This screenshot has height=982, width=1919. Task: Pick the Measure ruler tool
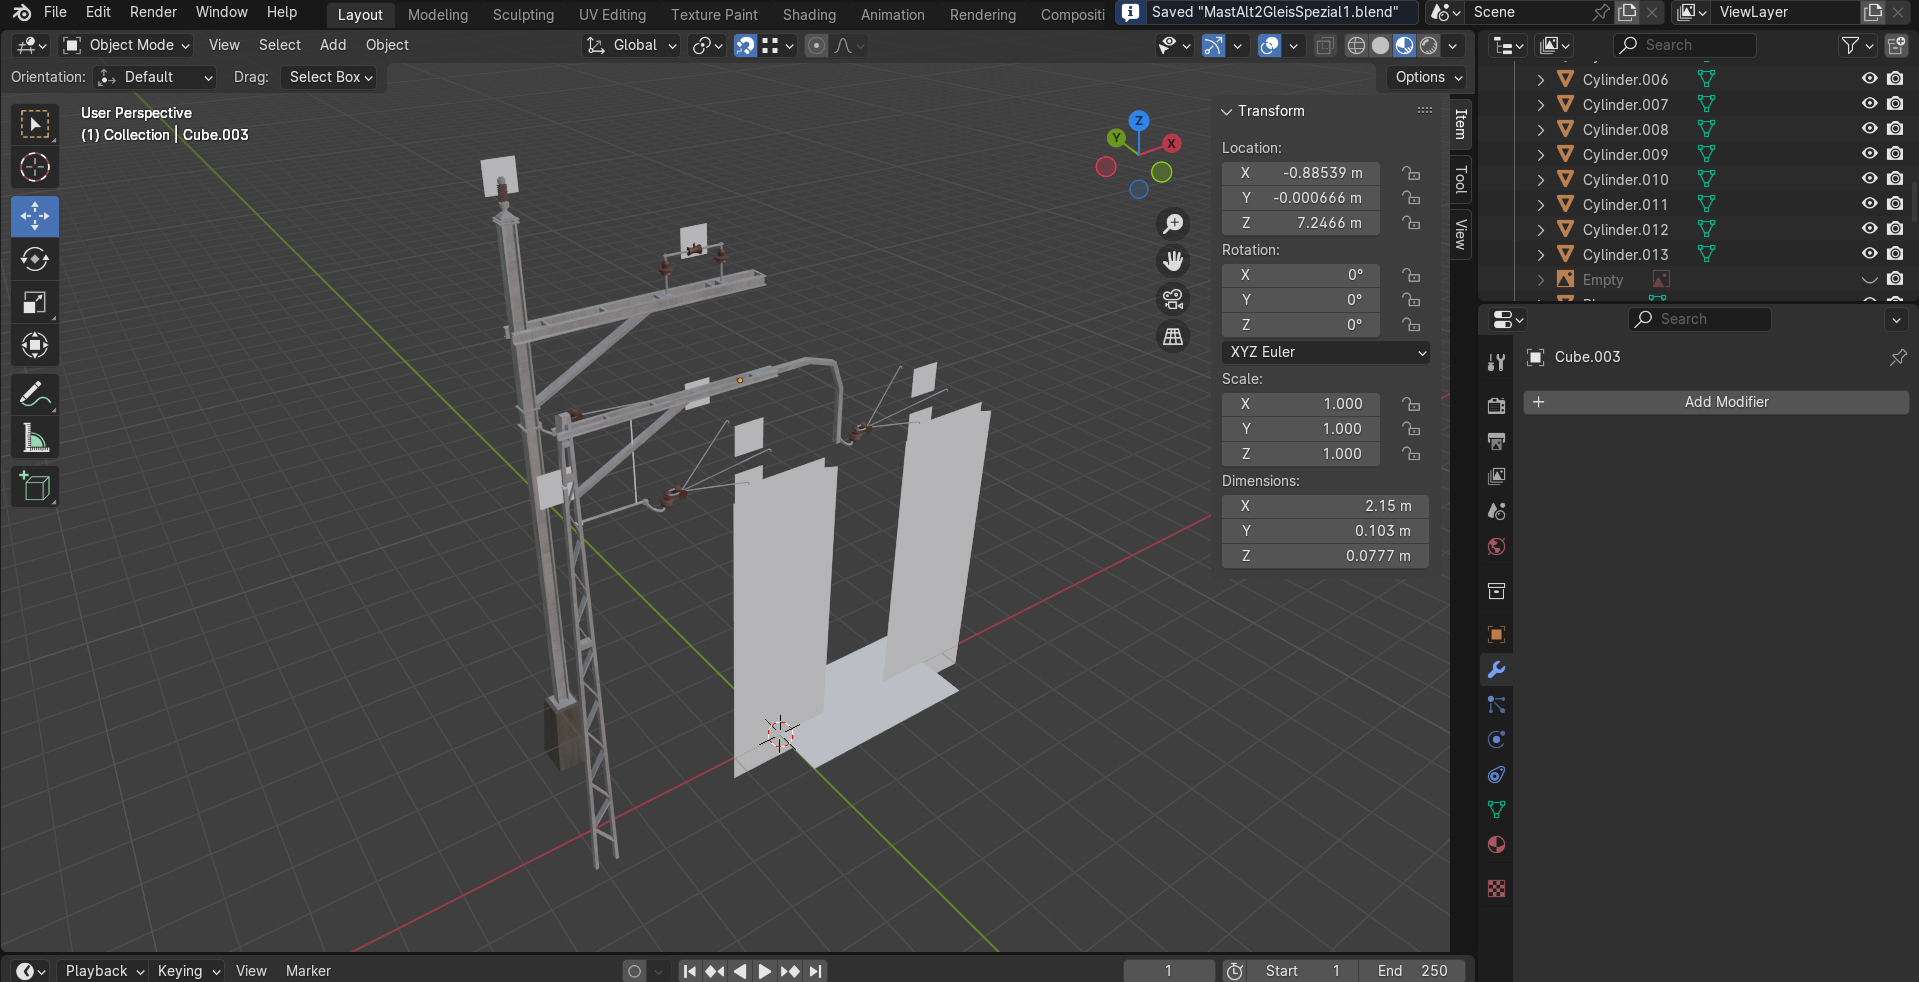click(35, 438)
